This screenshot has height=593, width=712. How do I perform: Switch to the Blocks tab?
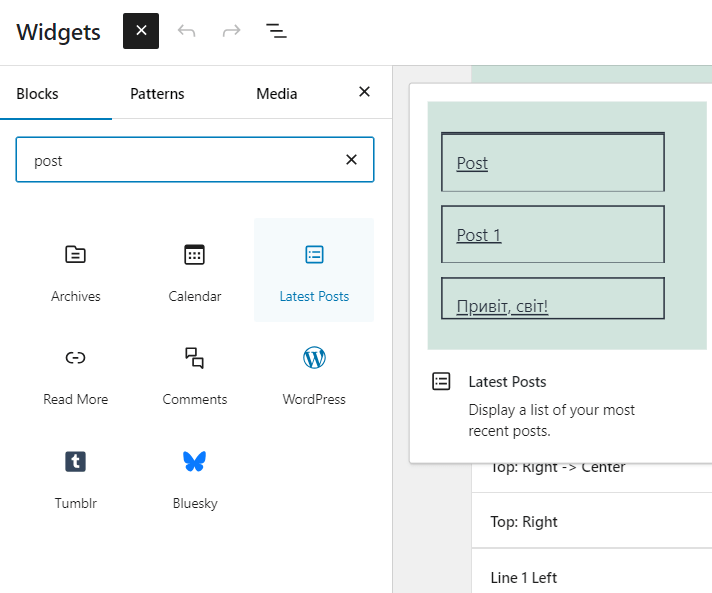click(37, 94)
